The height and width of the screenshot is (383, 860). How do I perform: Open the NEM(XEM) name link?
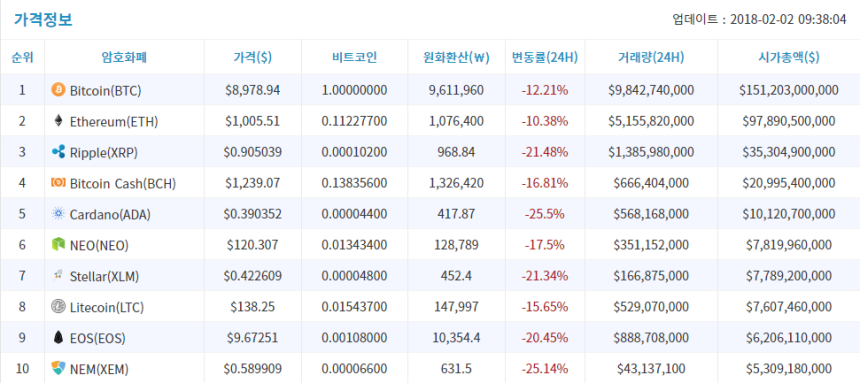click(99, 369)
